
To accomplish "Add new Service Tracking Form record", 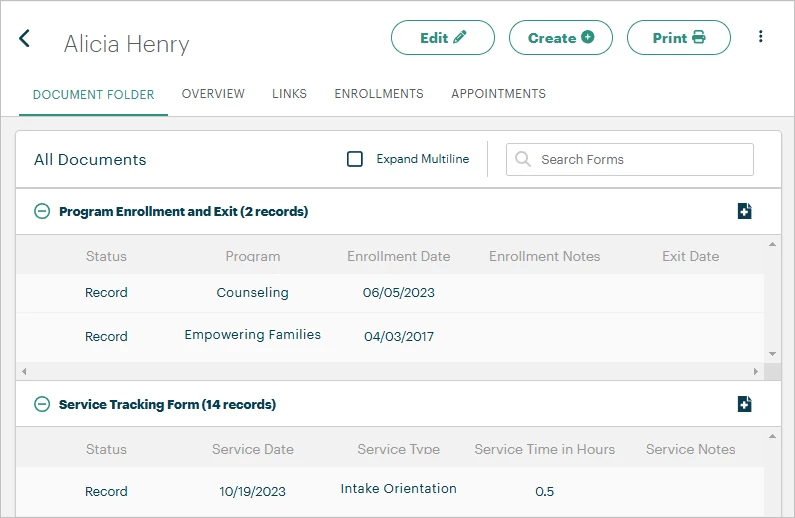I will (x=744, y=404).
